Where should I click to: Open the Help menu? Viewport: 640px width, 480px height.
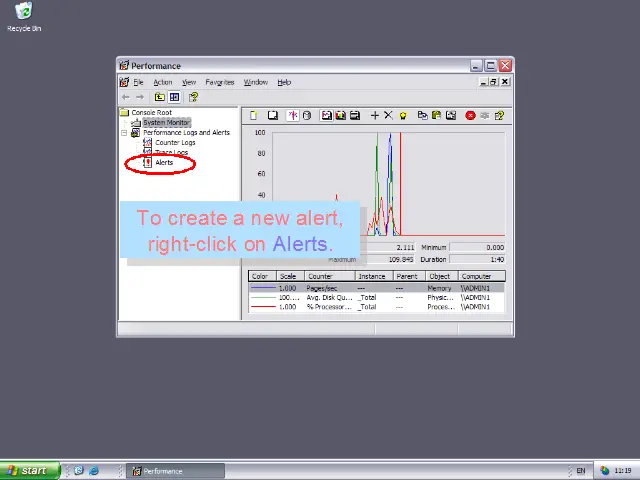pos(284,82)
